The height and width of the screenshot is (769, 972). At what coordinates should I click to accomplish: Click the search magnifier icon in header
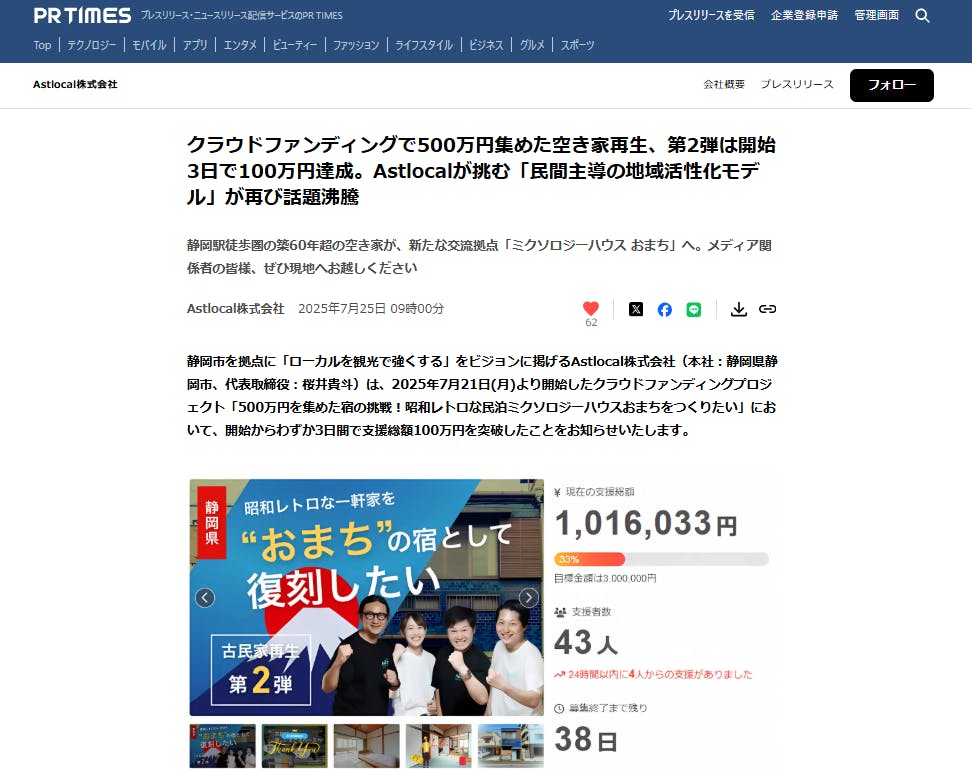[x=922, y=16]
